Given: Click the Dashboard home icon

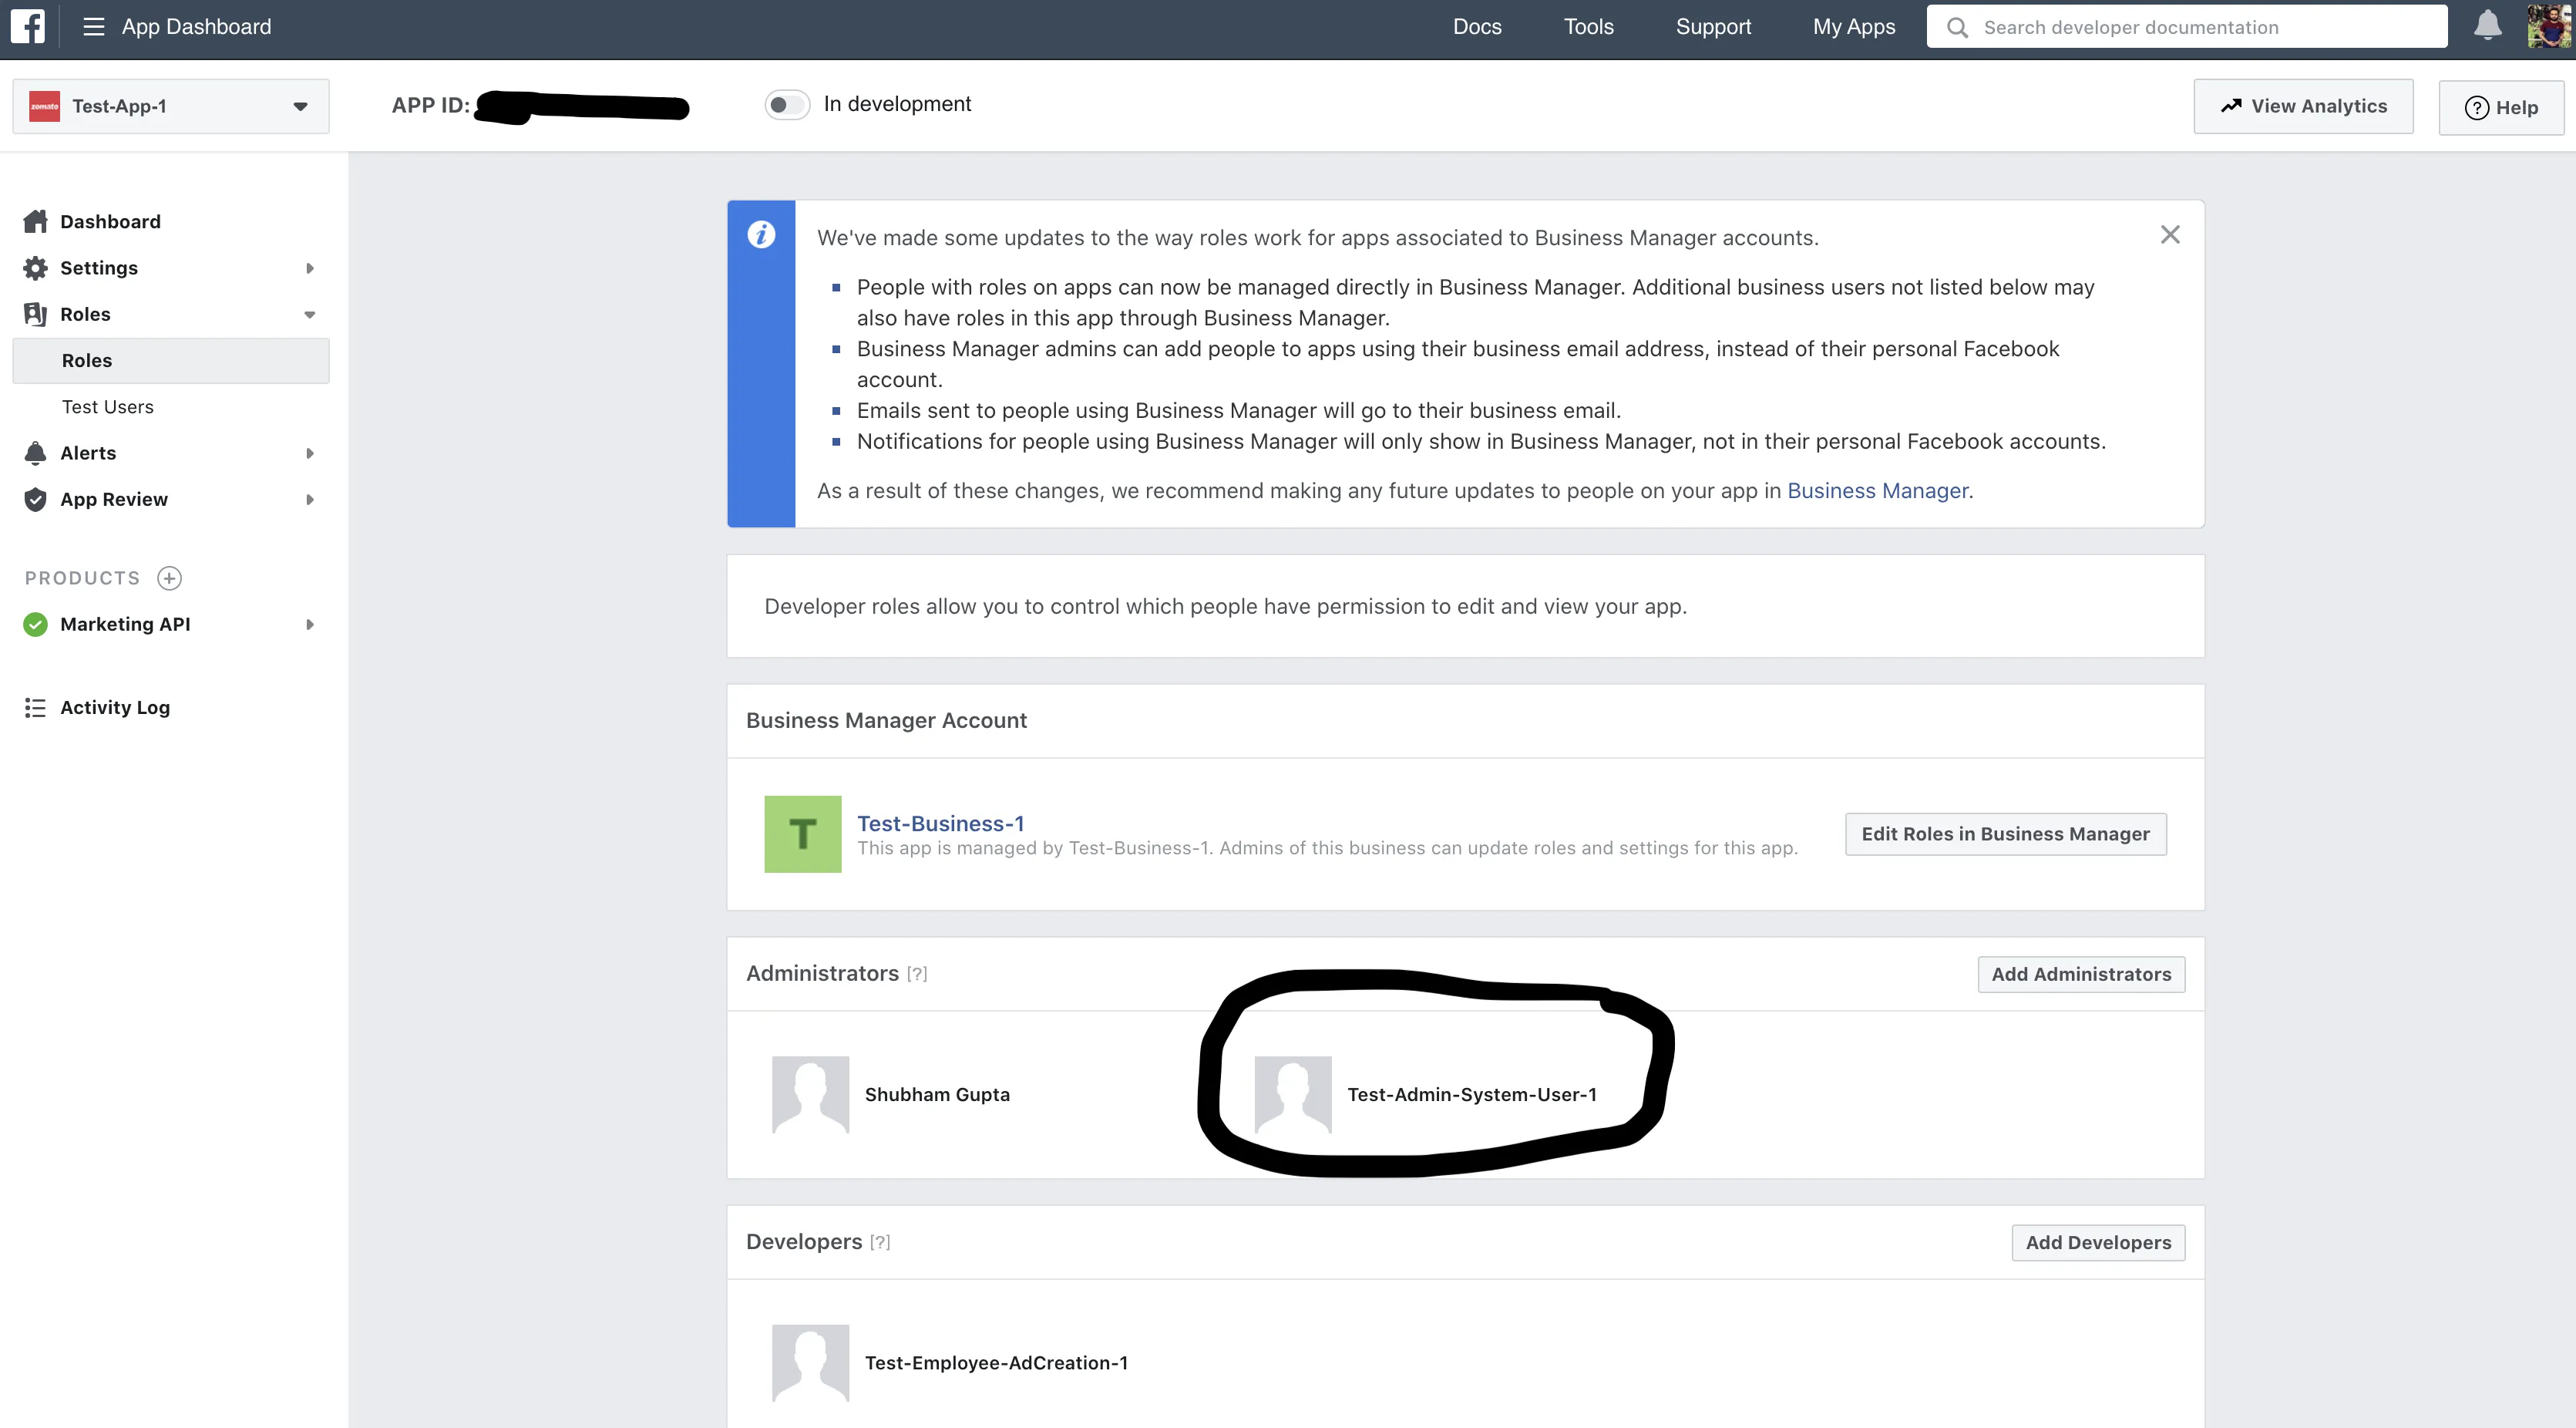Looking at the screenshot, I should pyautogui.click(x=36, y=221).
